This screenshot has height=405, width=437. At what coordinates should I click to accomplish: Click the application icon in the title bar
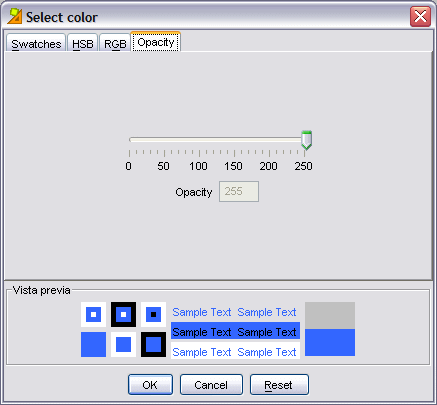15,16
